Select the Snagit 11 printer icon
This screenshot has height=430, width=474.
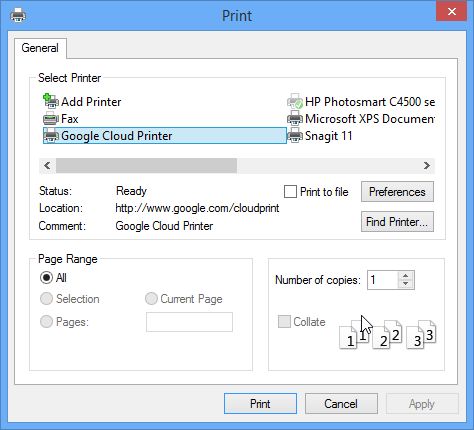click(x=295, y=136)
